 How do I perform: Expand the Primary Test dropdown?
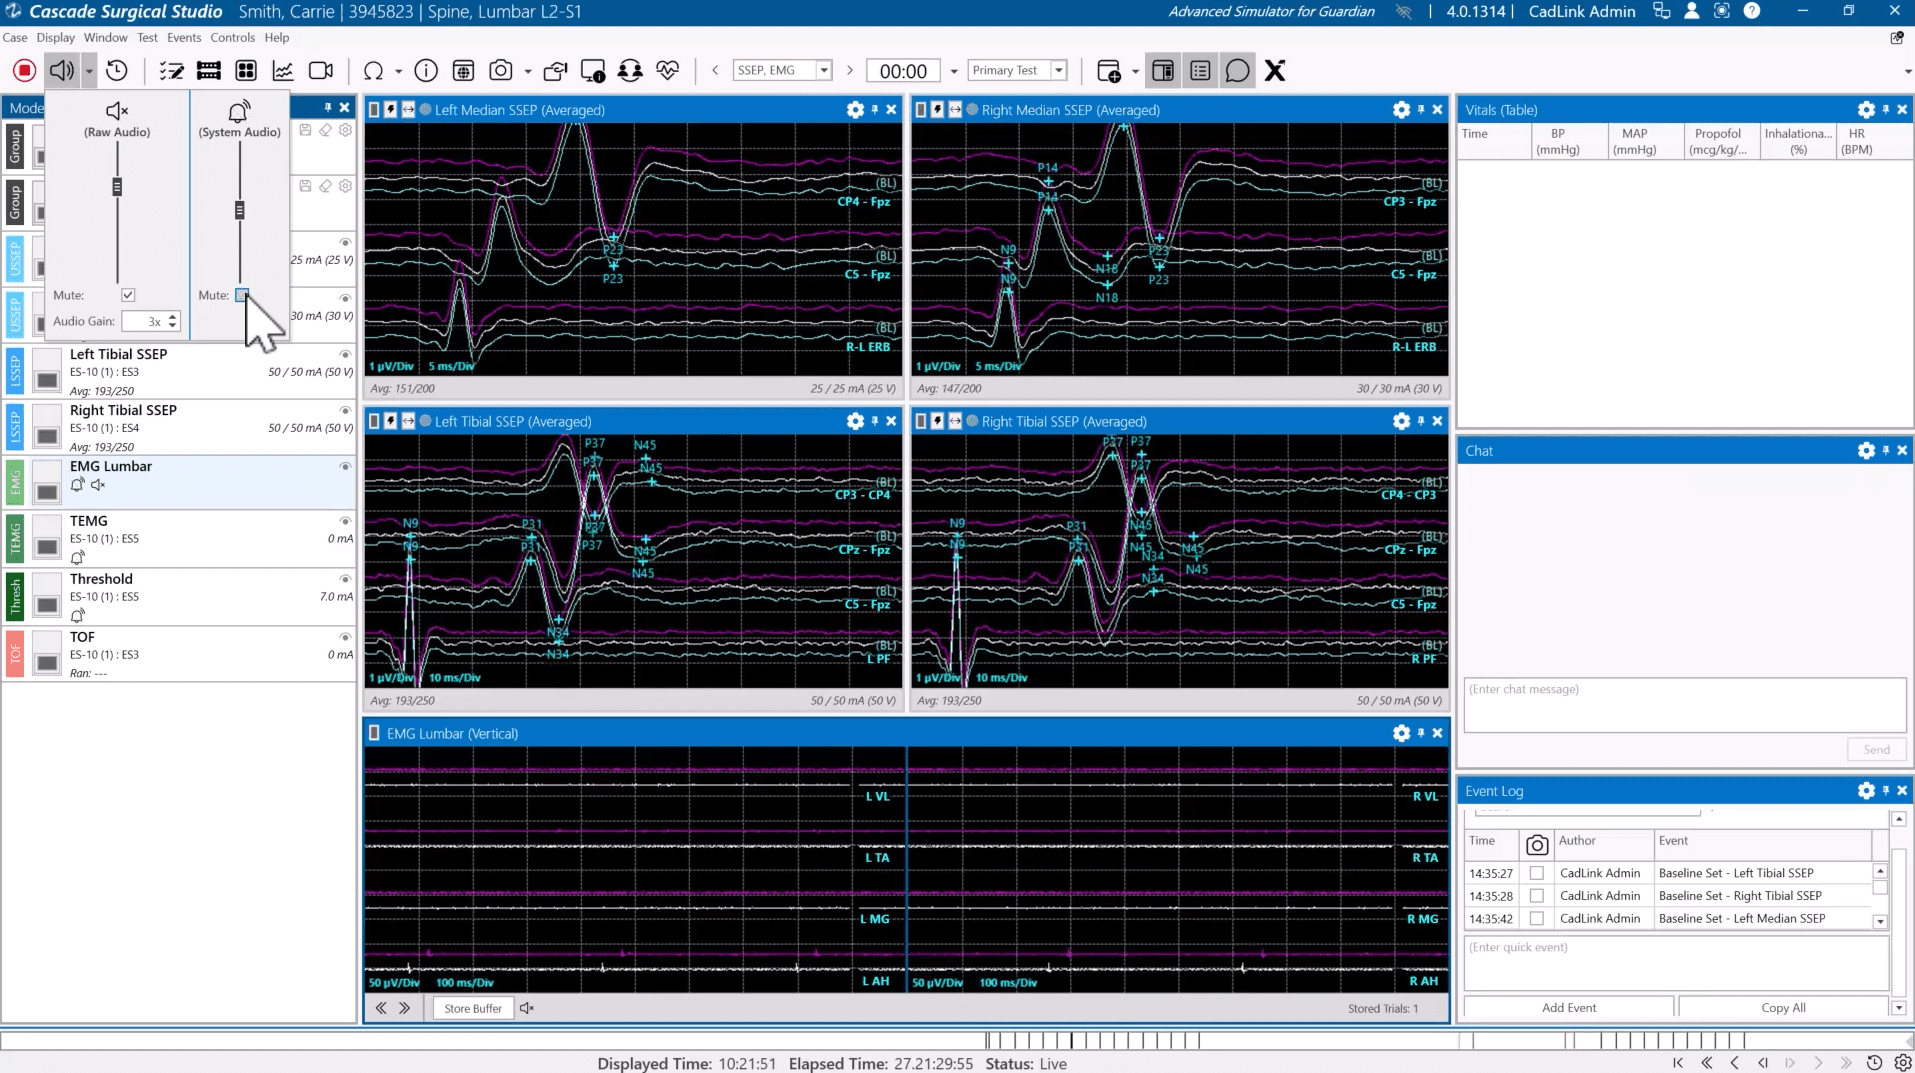coord(1058,71)
